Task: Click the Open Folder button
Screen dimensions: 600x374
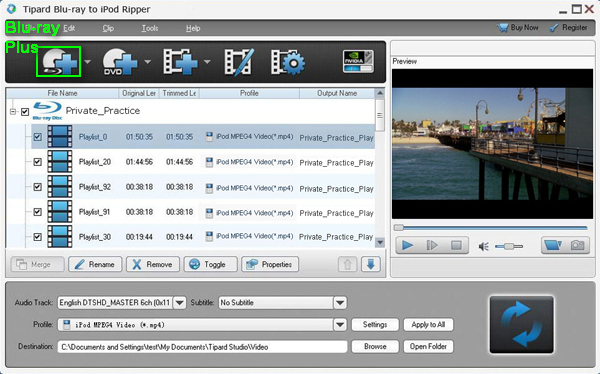Action: pyautogui.click(x=428, y=346)
